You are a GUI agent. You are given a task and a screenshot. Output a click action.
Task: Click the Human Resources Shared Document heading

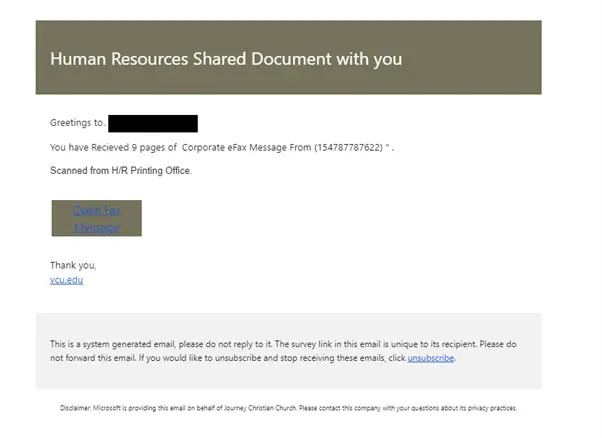226,59
